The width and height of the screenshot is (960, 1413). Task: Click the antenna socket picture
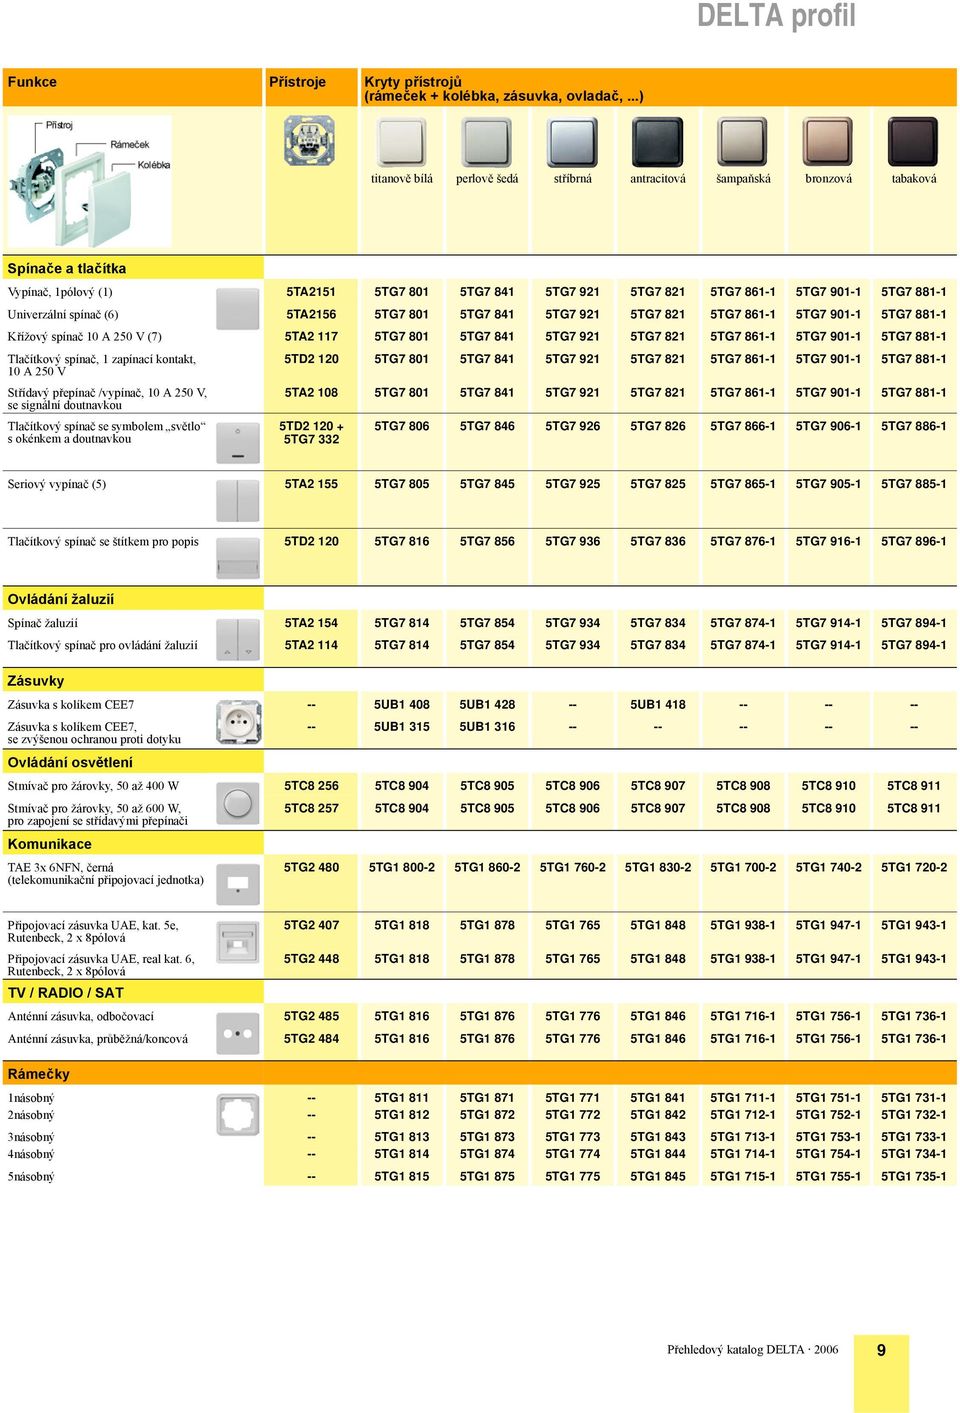[238, 1033]
